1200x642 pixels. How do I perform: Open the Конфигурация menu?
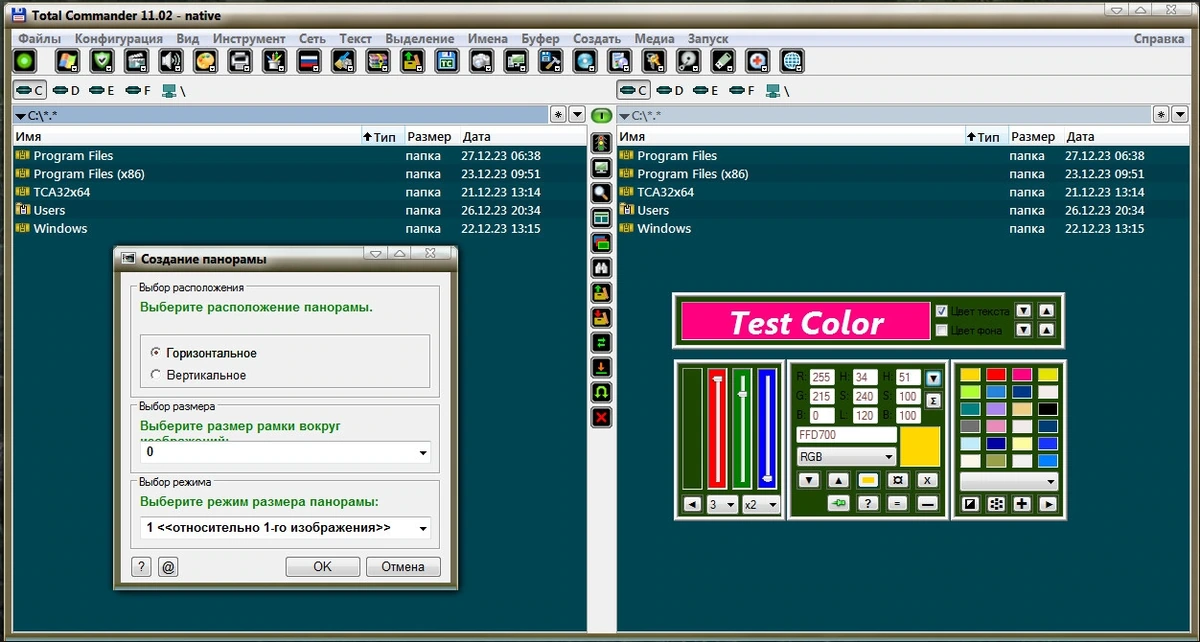[x=118, y=39]
